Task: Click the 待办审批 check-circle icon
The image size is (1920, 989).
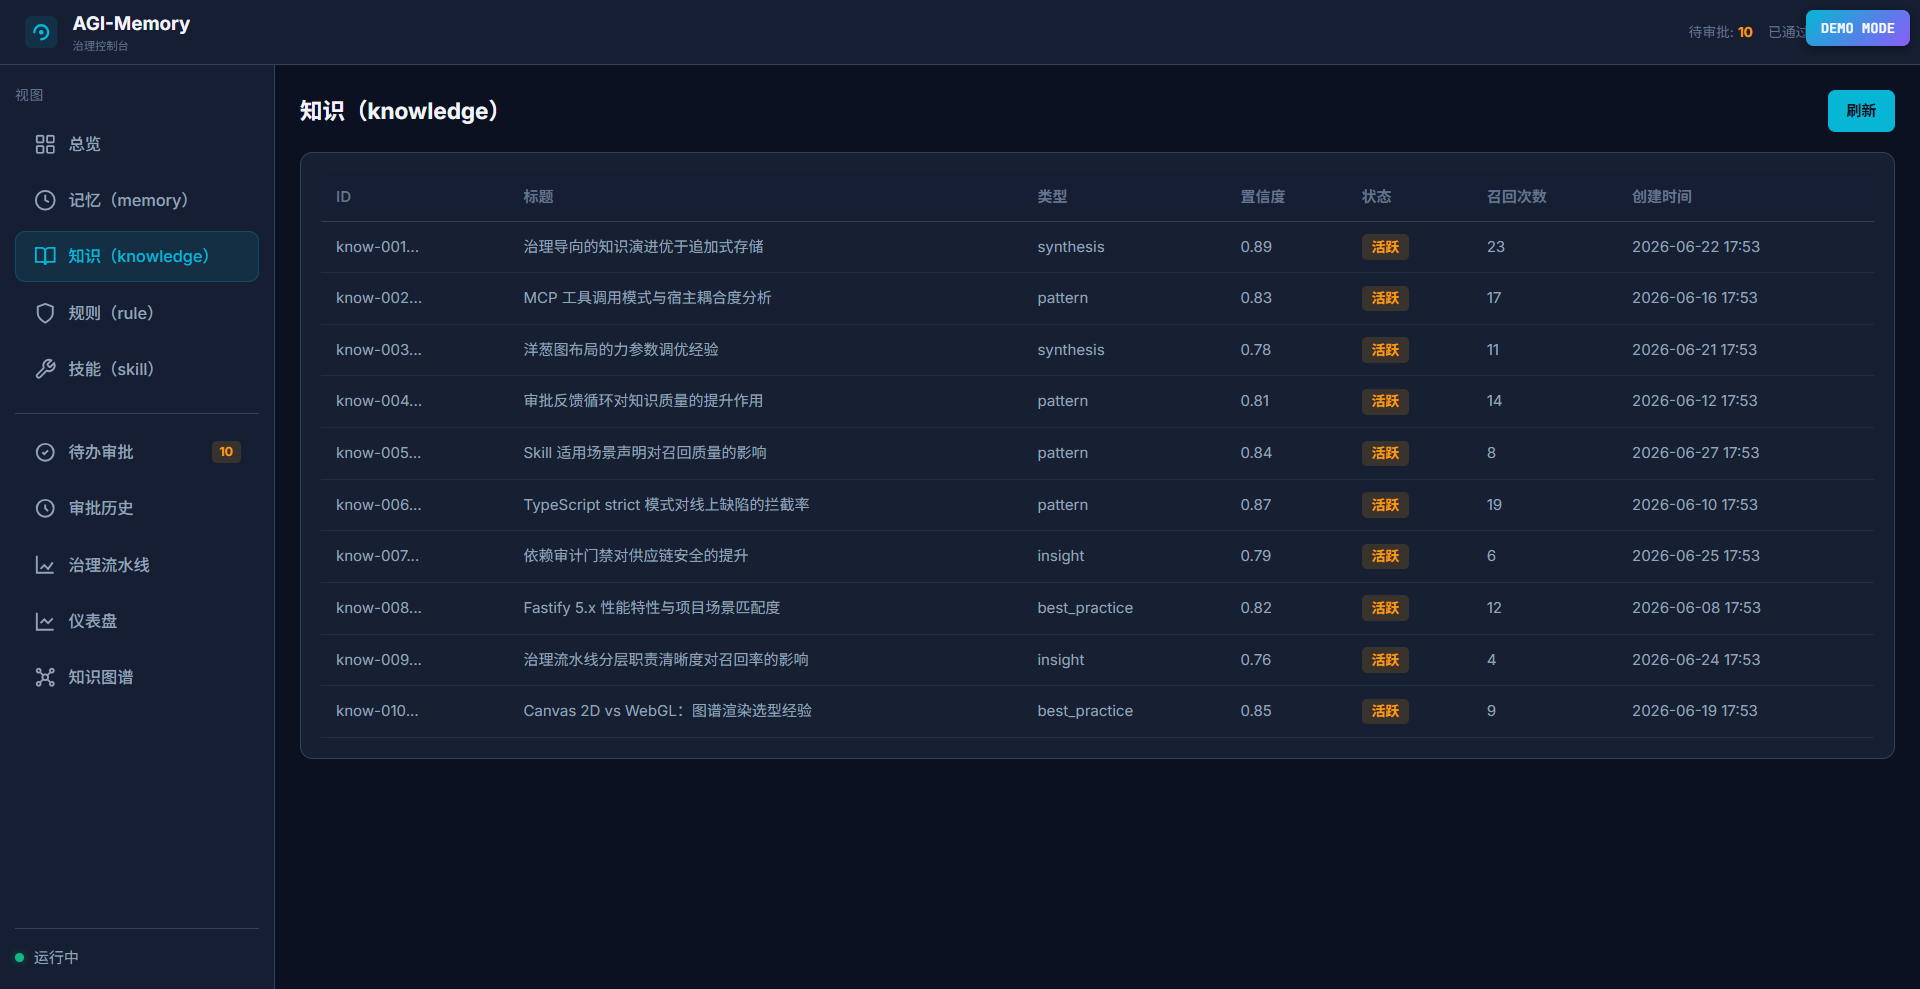Action: (45, 452)
